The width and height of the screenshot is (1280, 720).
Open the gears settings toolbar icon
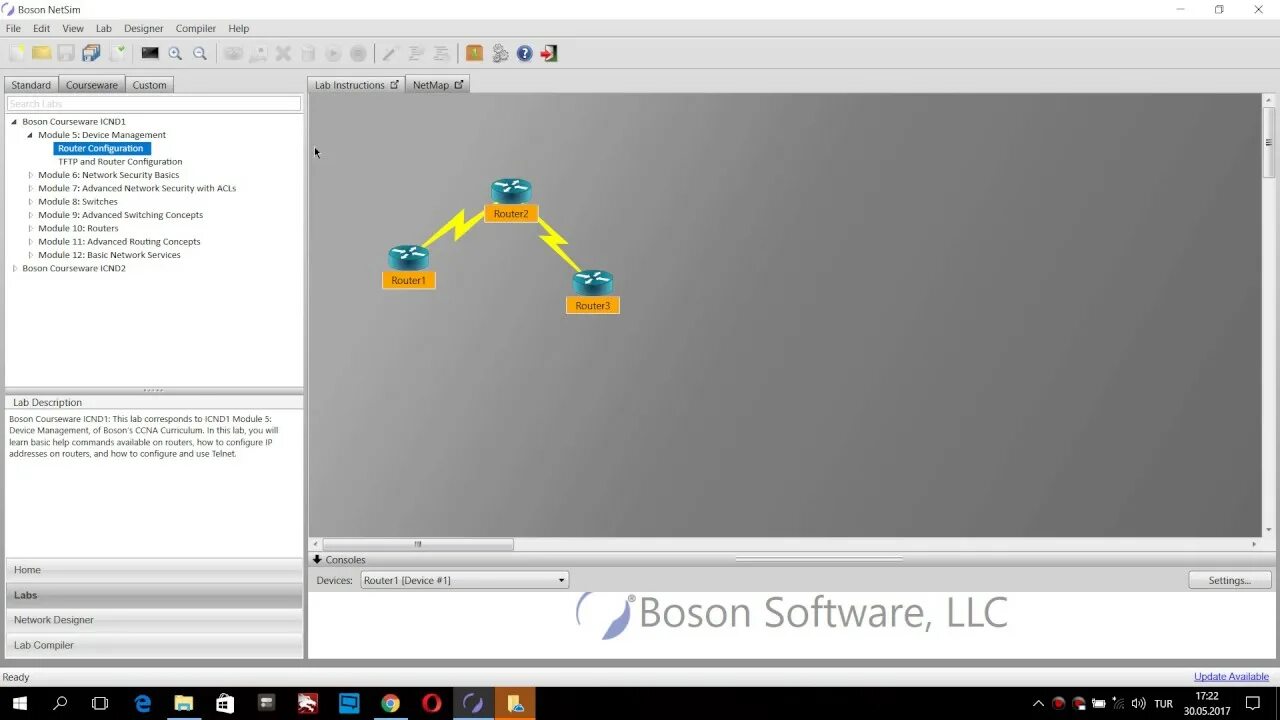[x=500, y=53]
